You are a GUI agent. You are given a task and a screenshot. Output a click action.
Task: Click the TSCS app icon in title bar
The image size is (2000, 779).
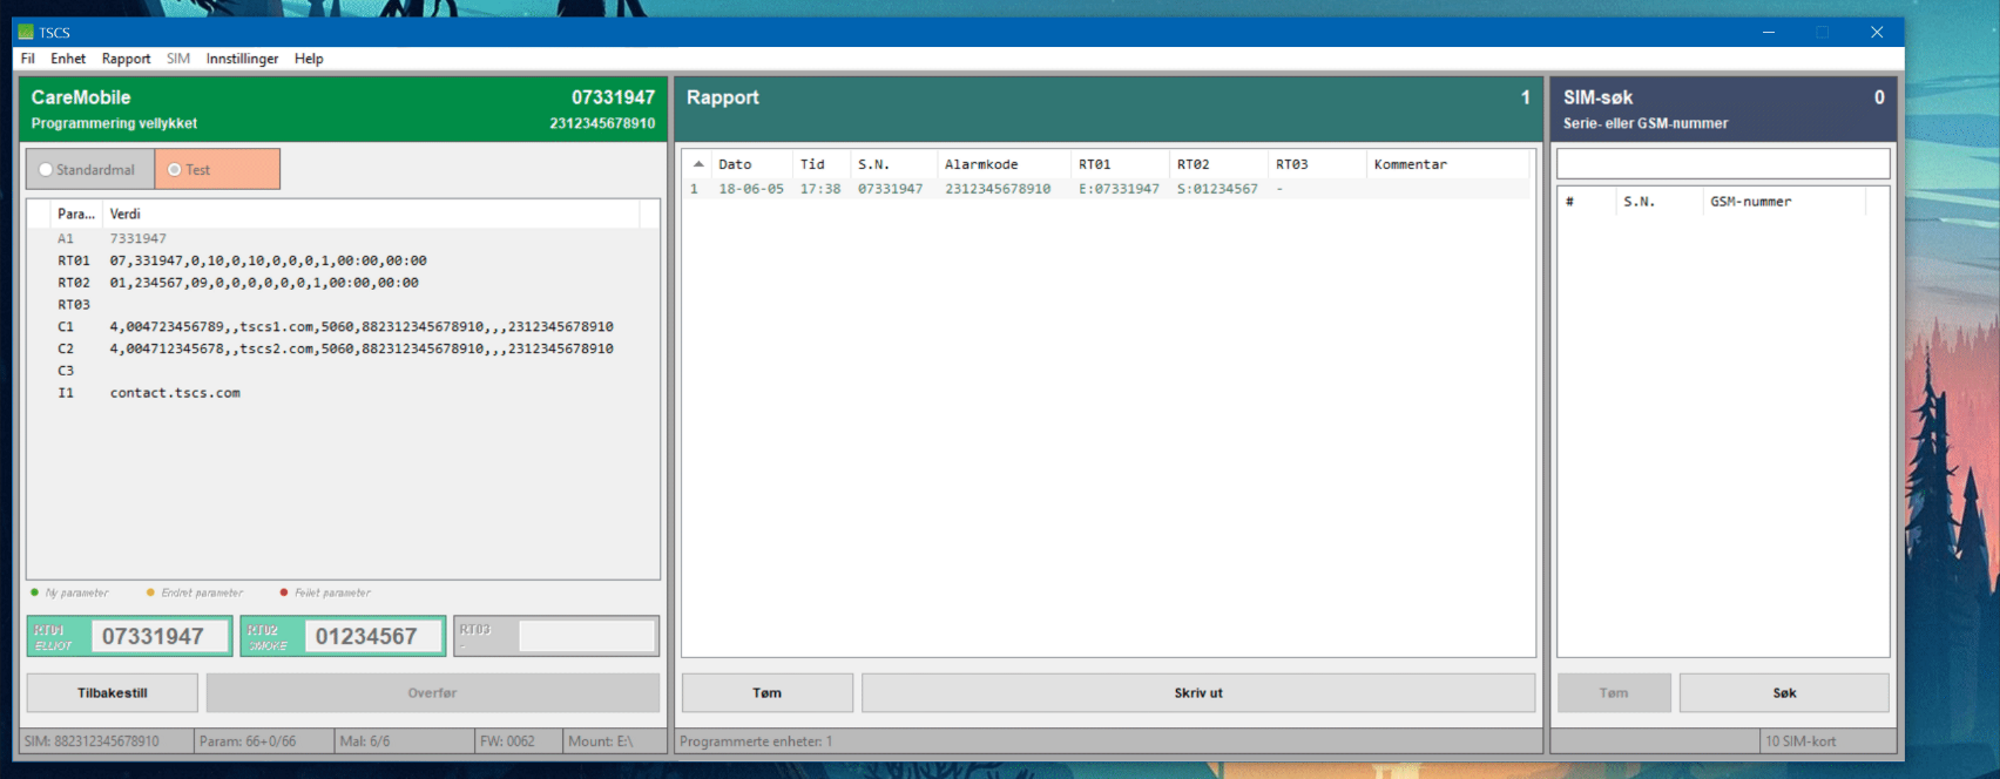(26, 32)
